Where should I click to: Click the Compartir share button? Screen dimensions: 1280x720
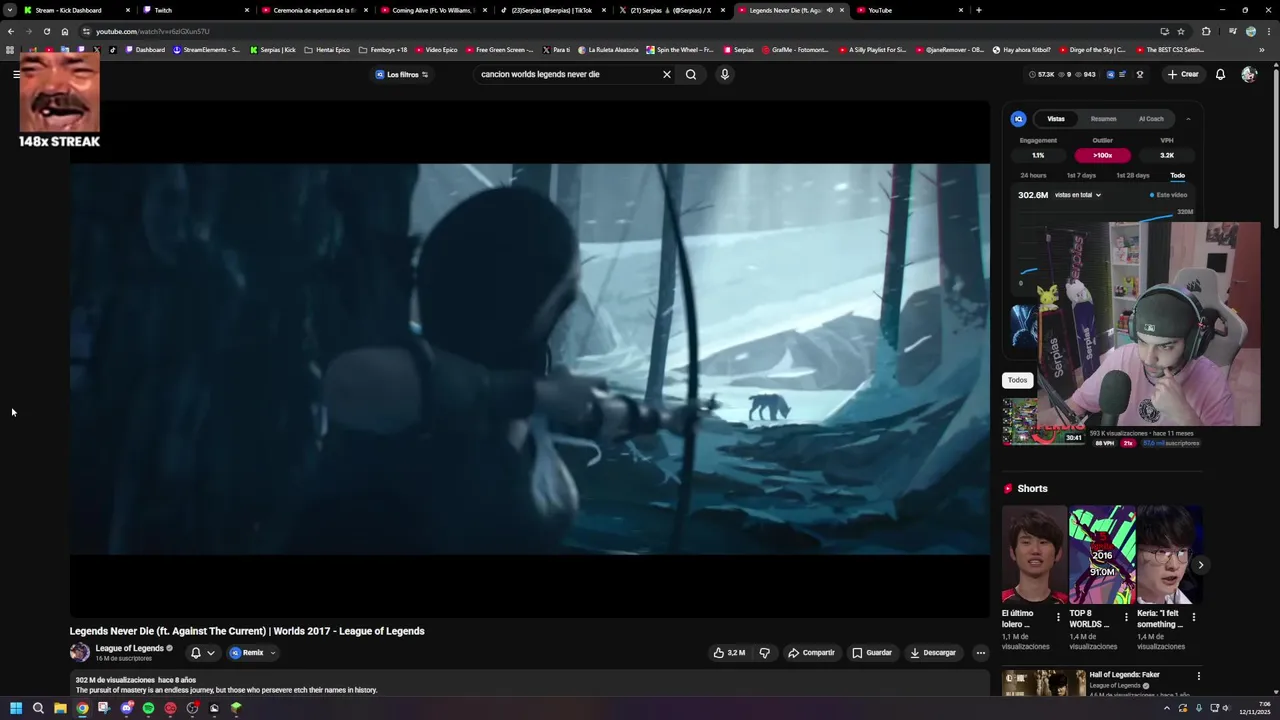811,653
